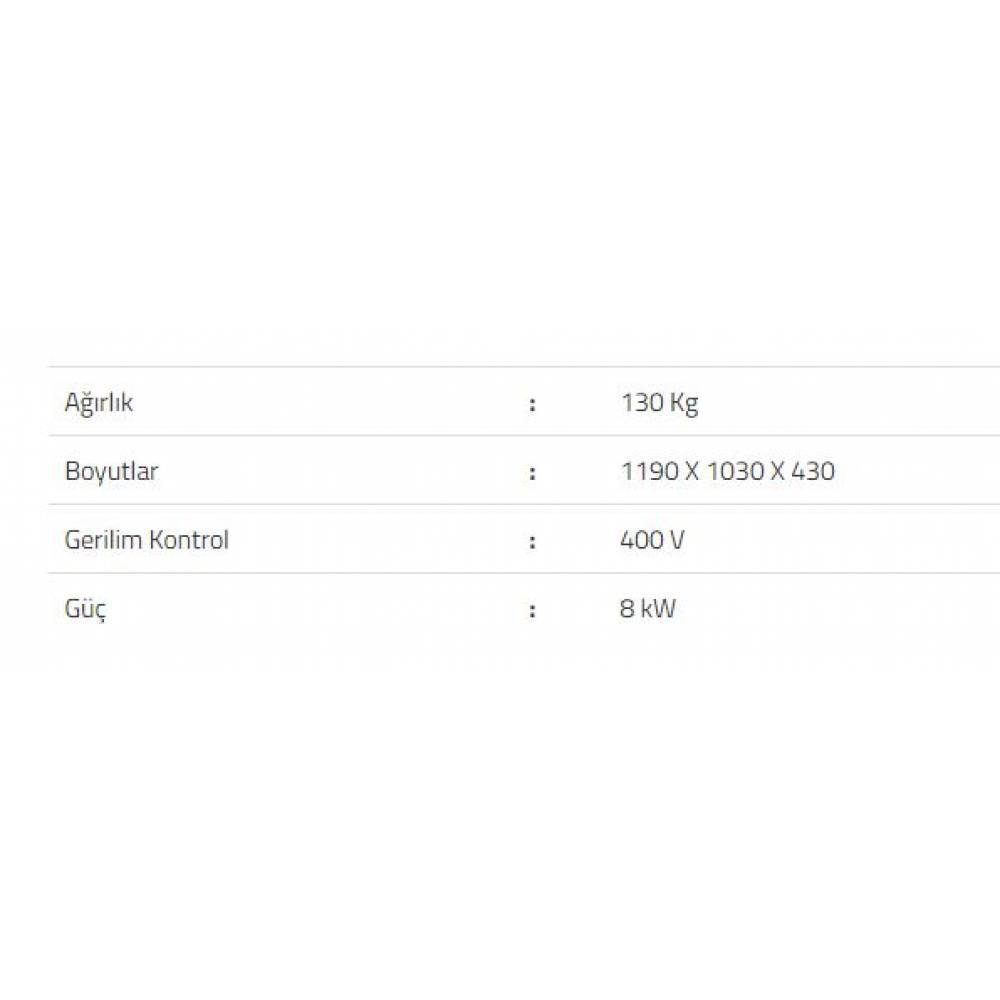Image resolution: width=1000 pixels, height=1000 pixels.
Task: Click the Güç label
Action: tap(85, 610)
